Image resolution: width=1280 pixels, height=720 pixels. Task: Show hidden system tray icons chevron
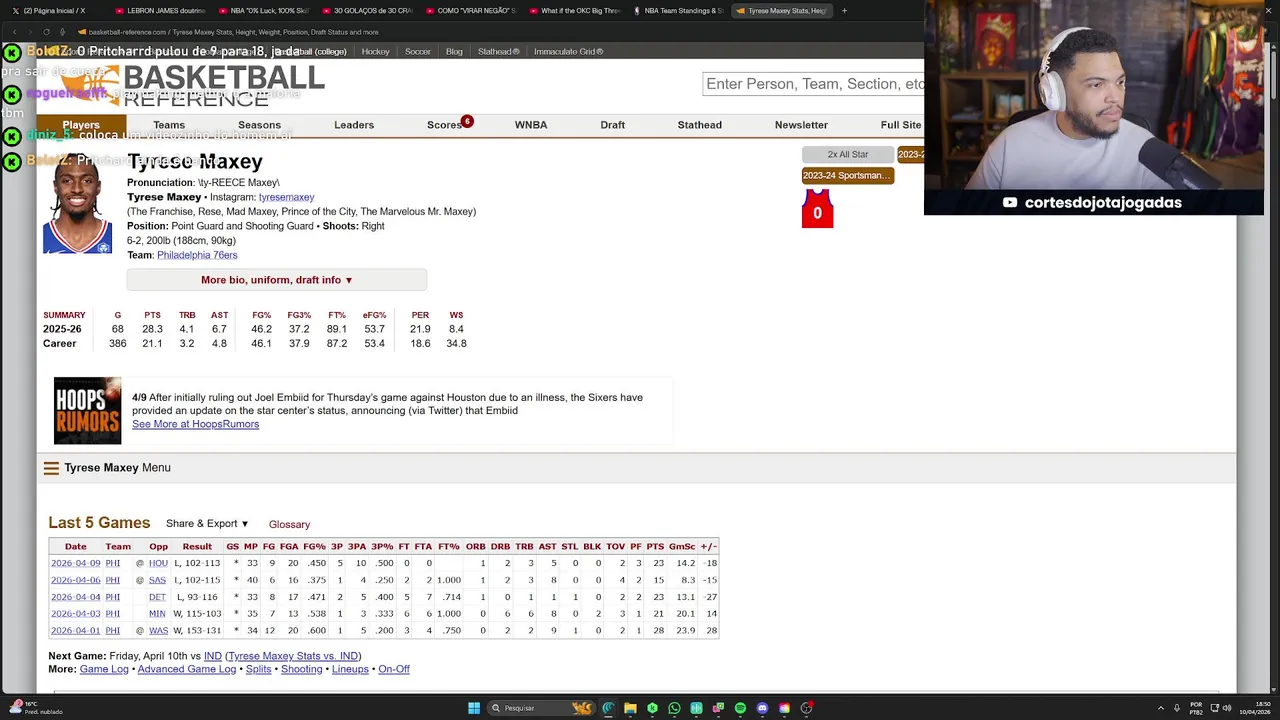(x=1161, y=708)
